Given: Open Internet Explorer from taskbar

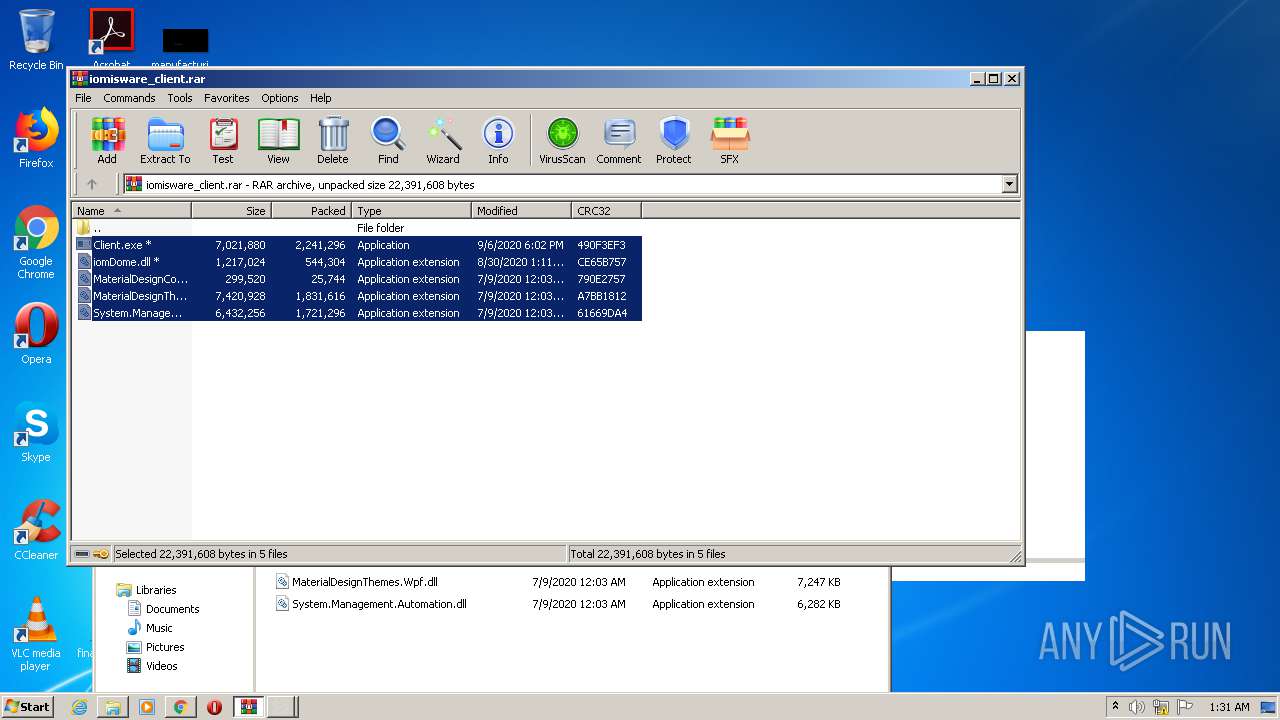Looking at the screenshot, I should 79,707.
